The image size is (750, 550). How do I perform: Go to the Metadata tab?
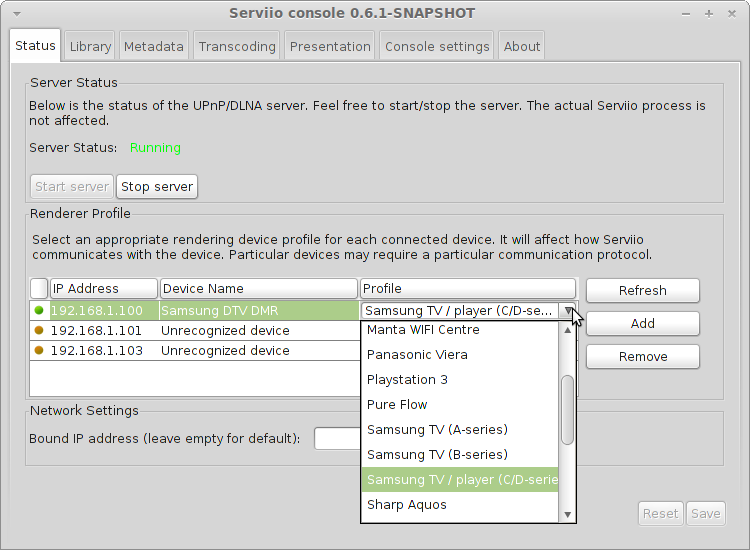point(154,46)
